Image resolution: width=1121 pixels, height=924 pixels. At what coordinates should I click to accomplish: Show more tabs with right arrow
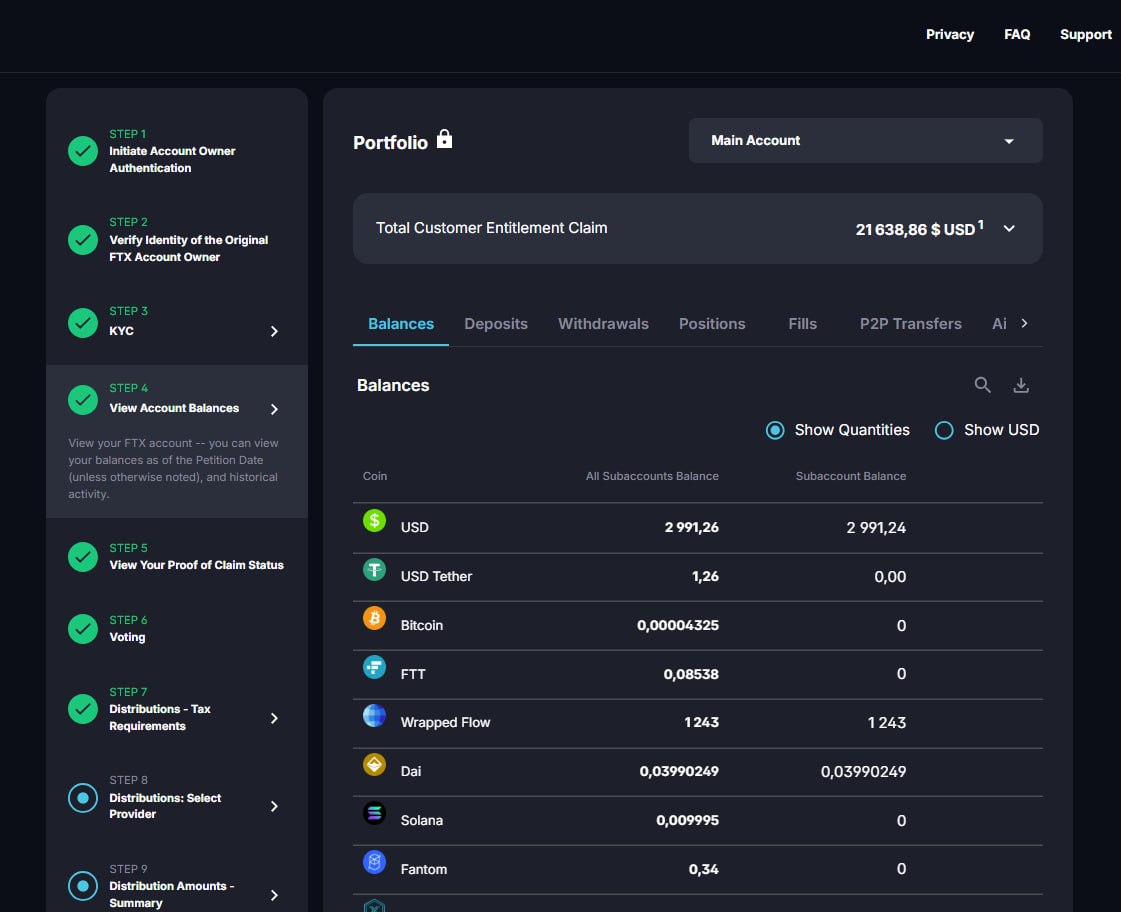pyautogui.click(x=1024, y=323)
